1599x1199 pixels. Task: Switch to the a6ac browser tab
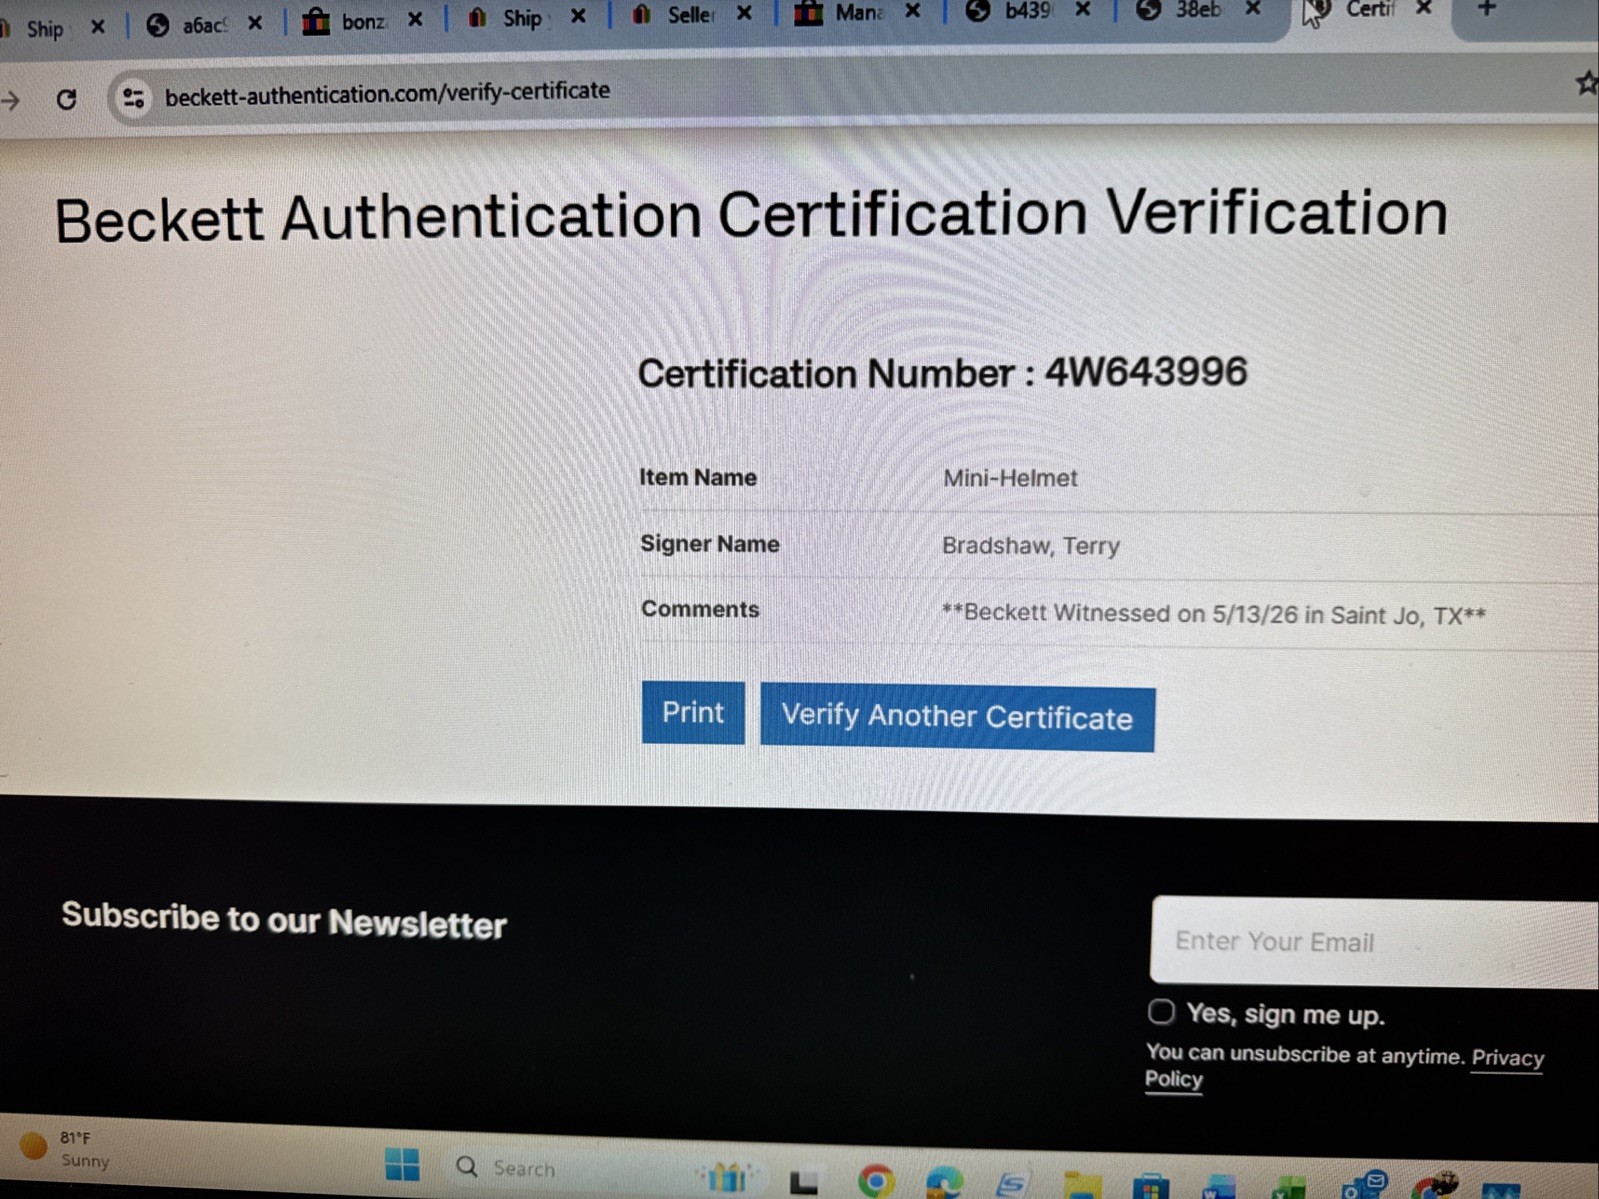tap(205, 25)
